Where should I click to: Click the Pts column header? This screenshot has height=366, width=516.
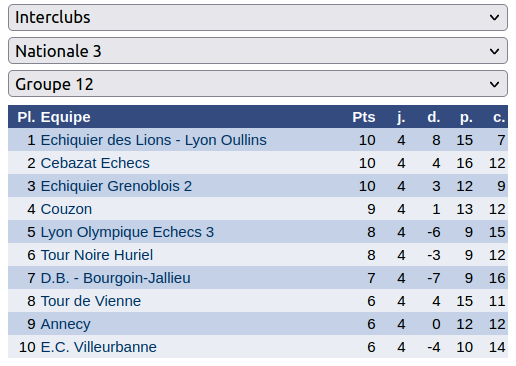coord(364,117)
